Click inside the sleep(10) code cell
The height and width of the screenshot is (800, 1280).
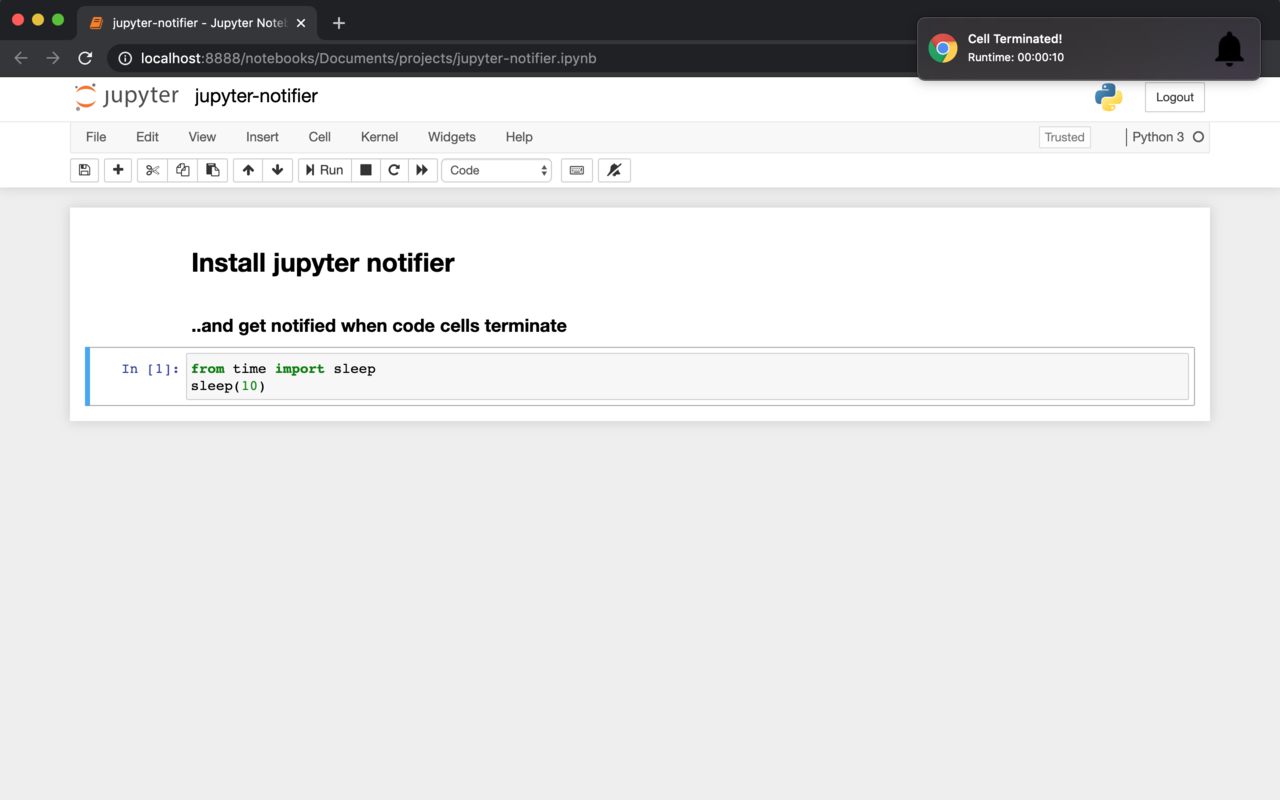click(687, 377)
